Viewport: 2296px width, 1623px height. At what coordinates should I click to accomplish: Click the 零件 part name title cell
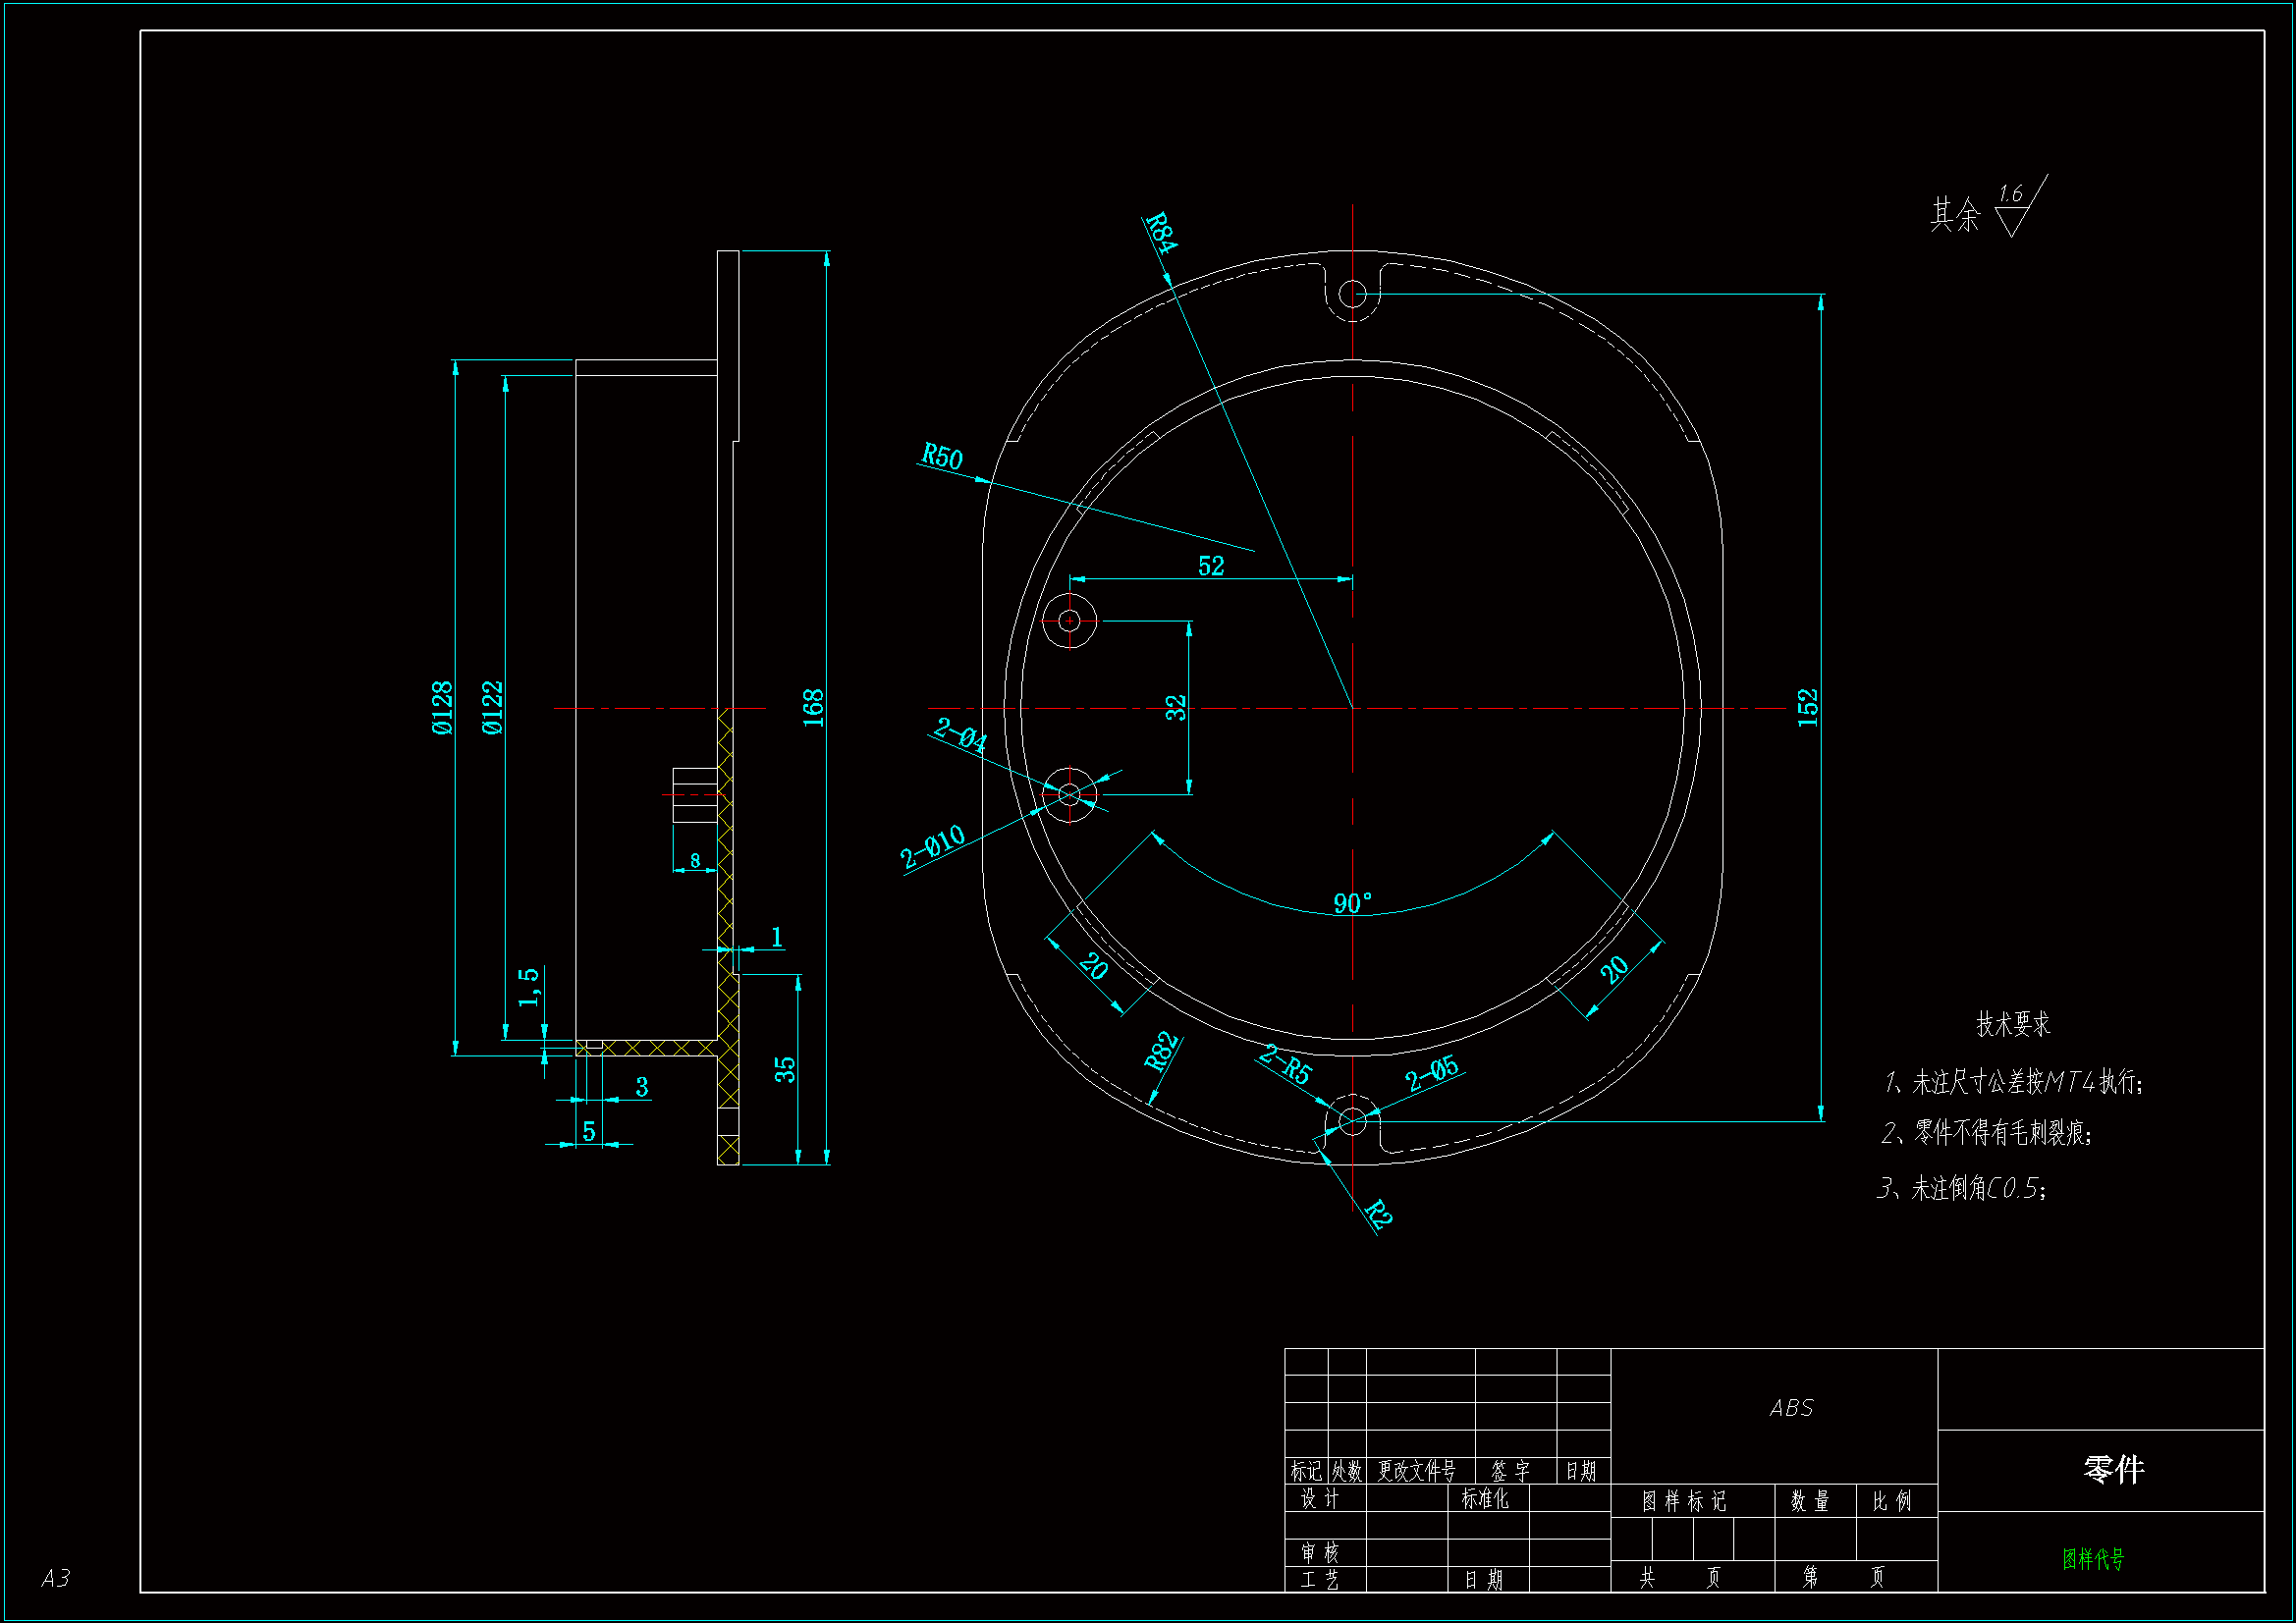[x=2113, y=1470]
